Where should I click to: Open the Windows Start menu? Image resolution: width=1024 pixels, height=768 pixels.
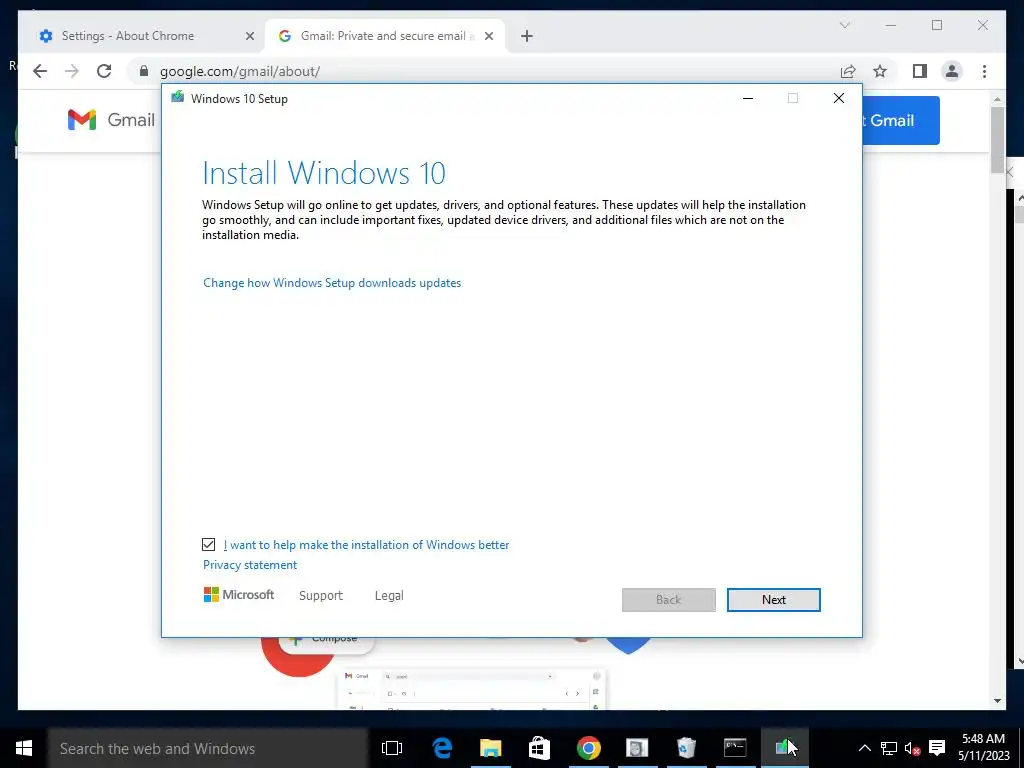[x=24, y=748]
